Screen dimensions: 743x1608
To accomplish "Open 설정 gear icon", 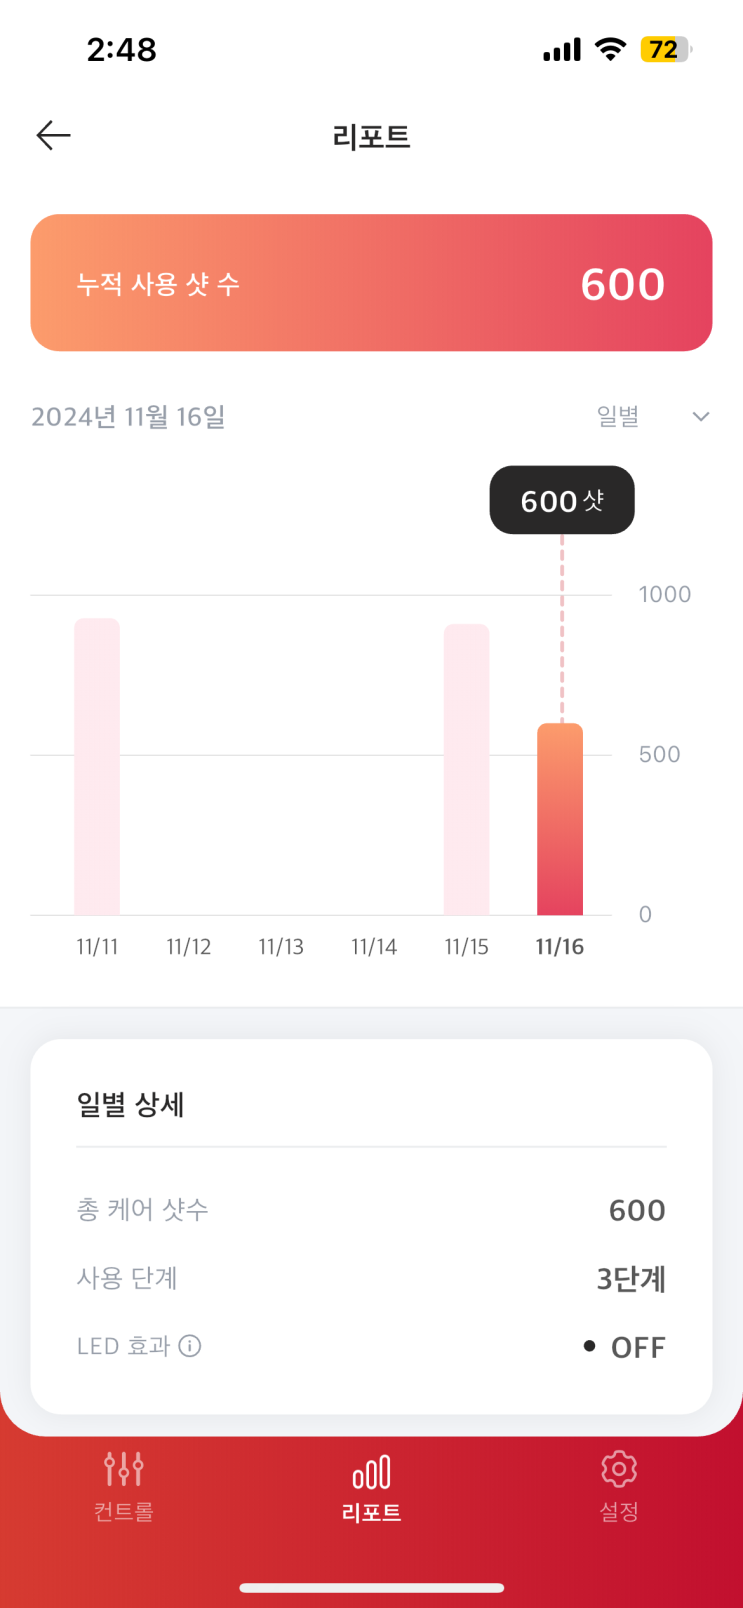I will coord(619,1469).
